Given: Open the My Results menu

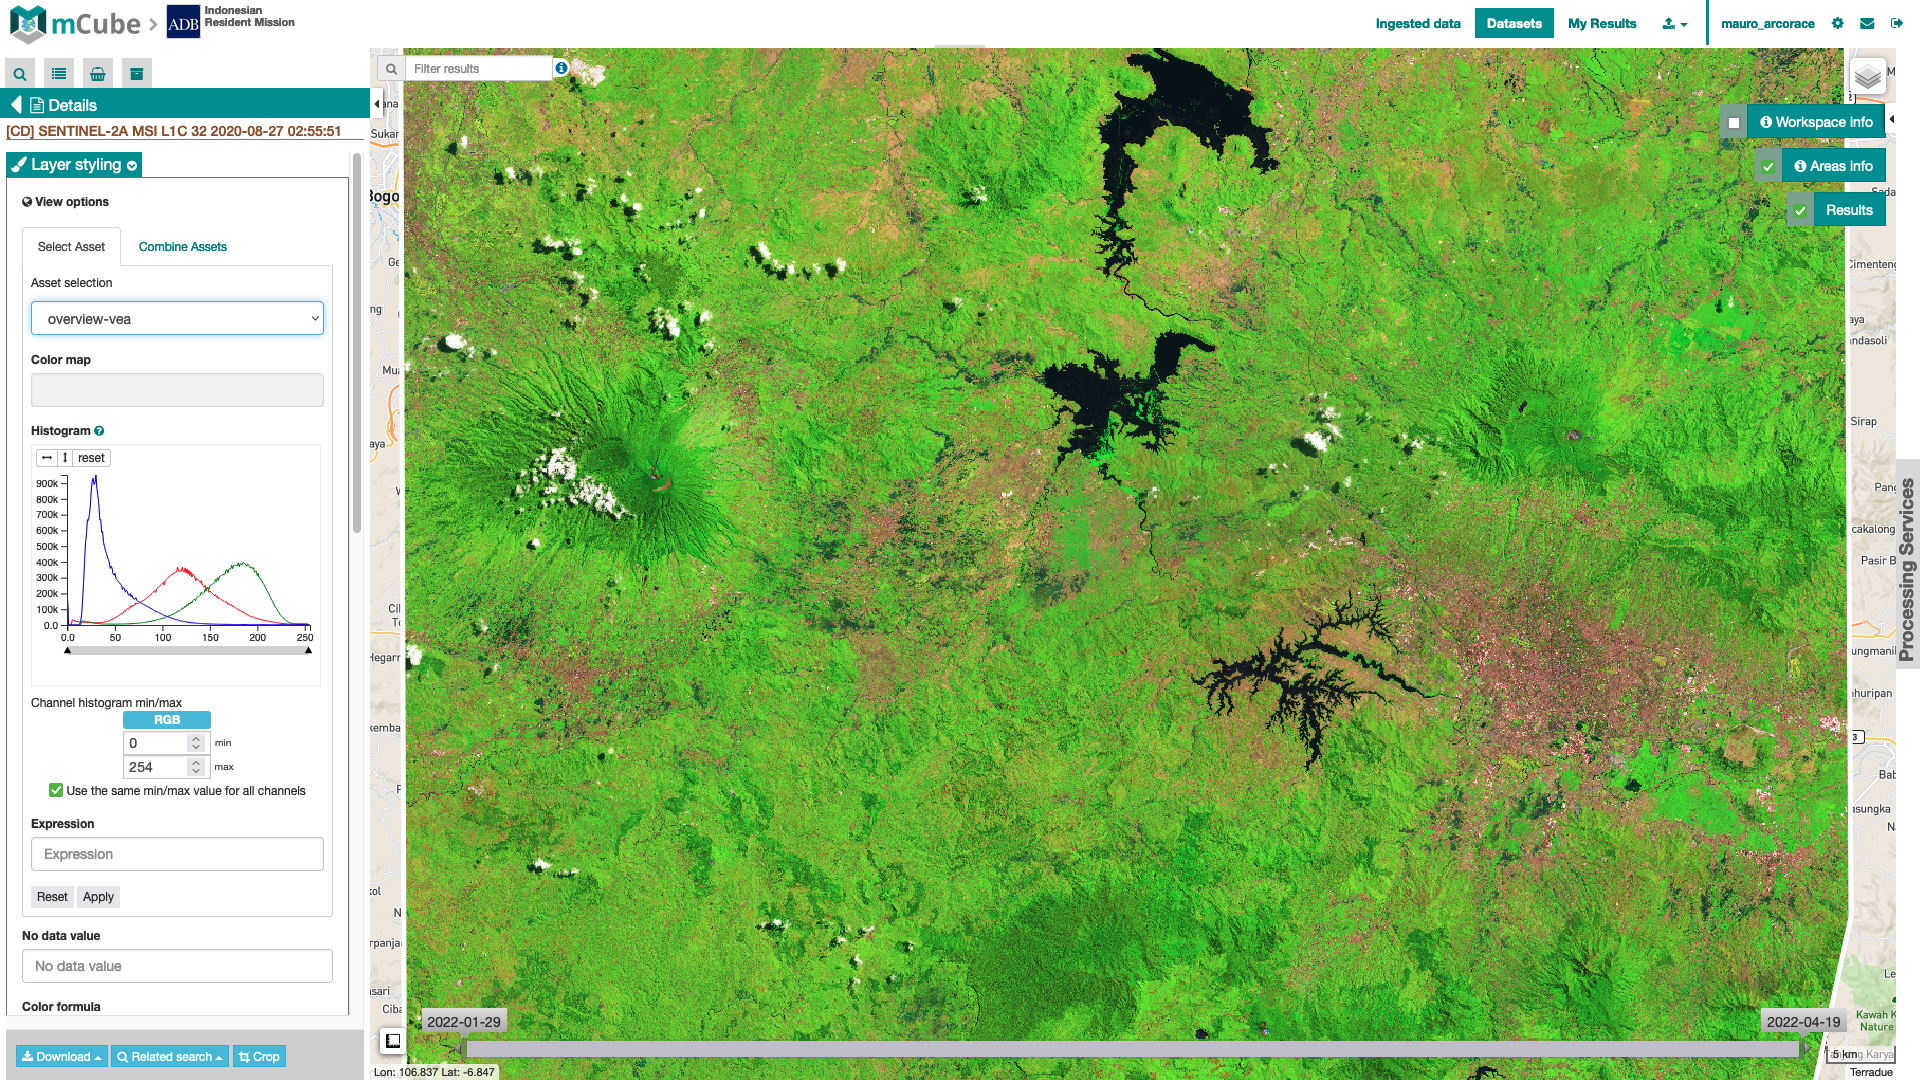Looking at the screenshot, I should (x=1602, y=24).
